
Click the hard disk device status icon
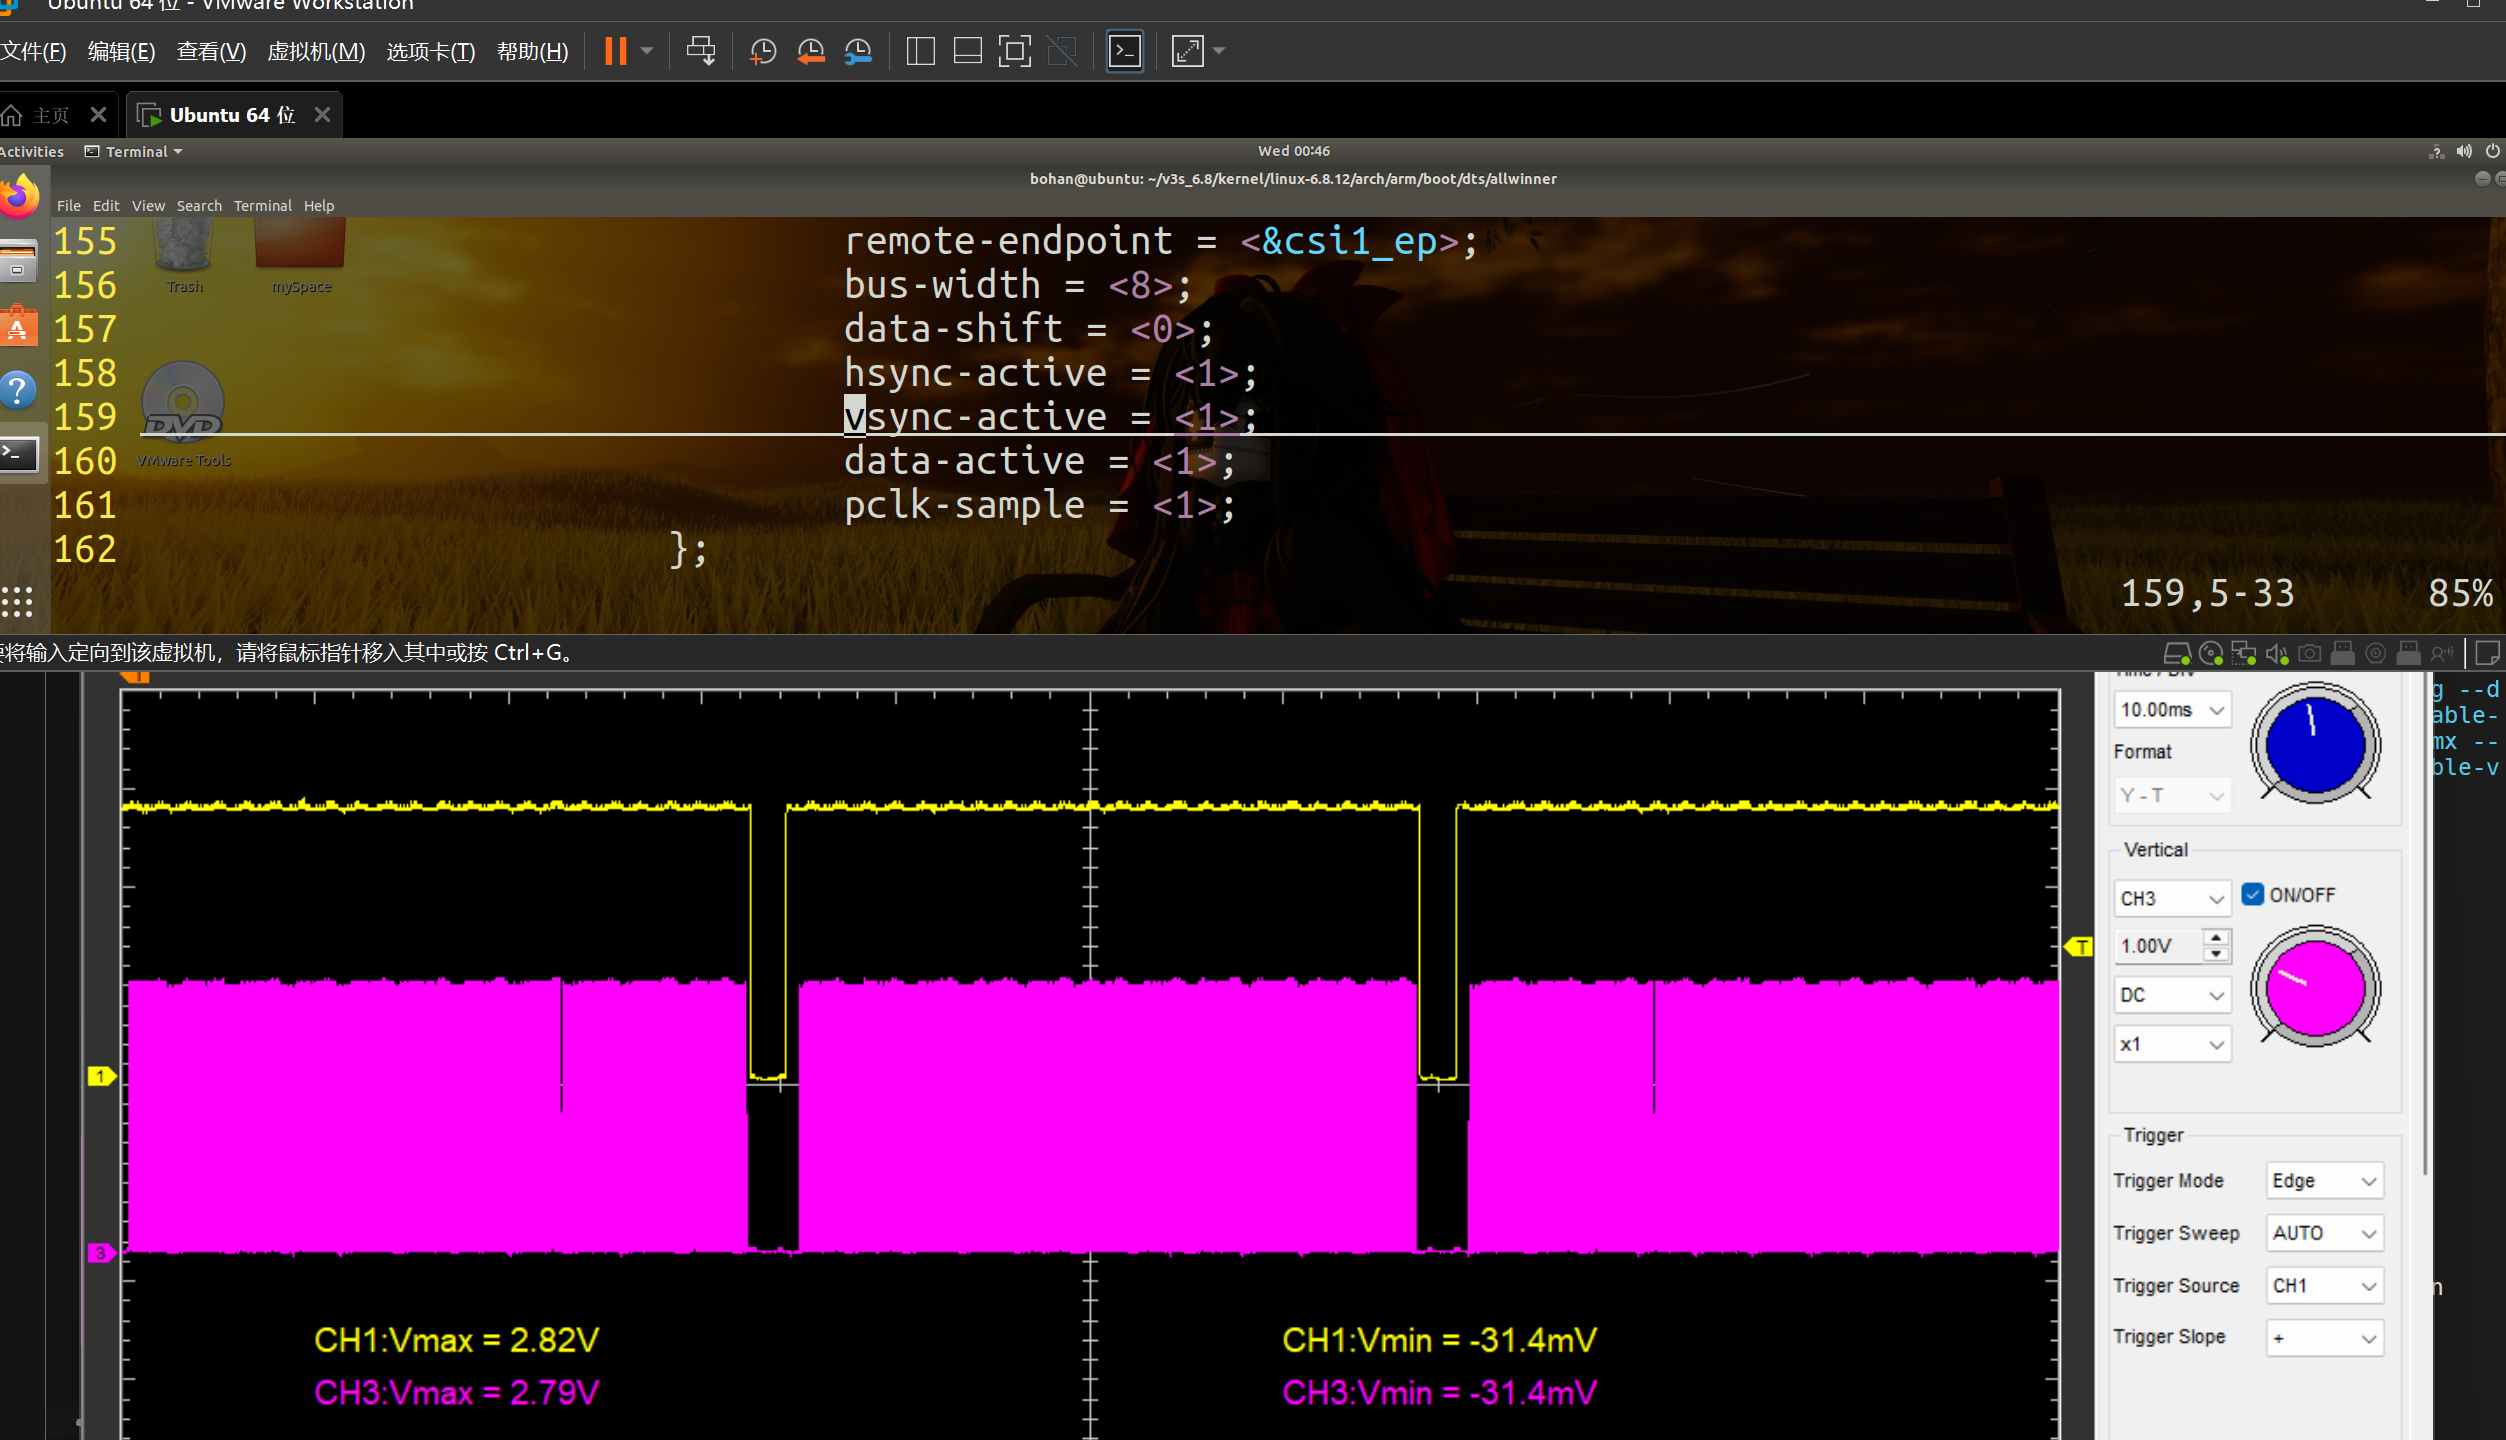click(x=2177, y=654)
